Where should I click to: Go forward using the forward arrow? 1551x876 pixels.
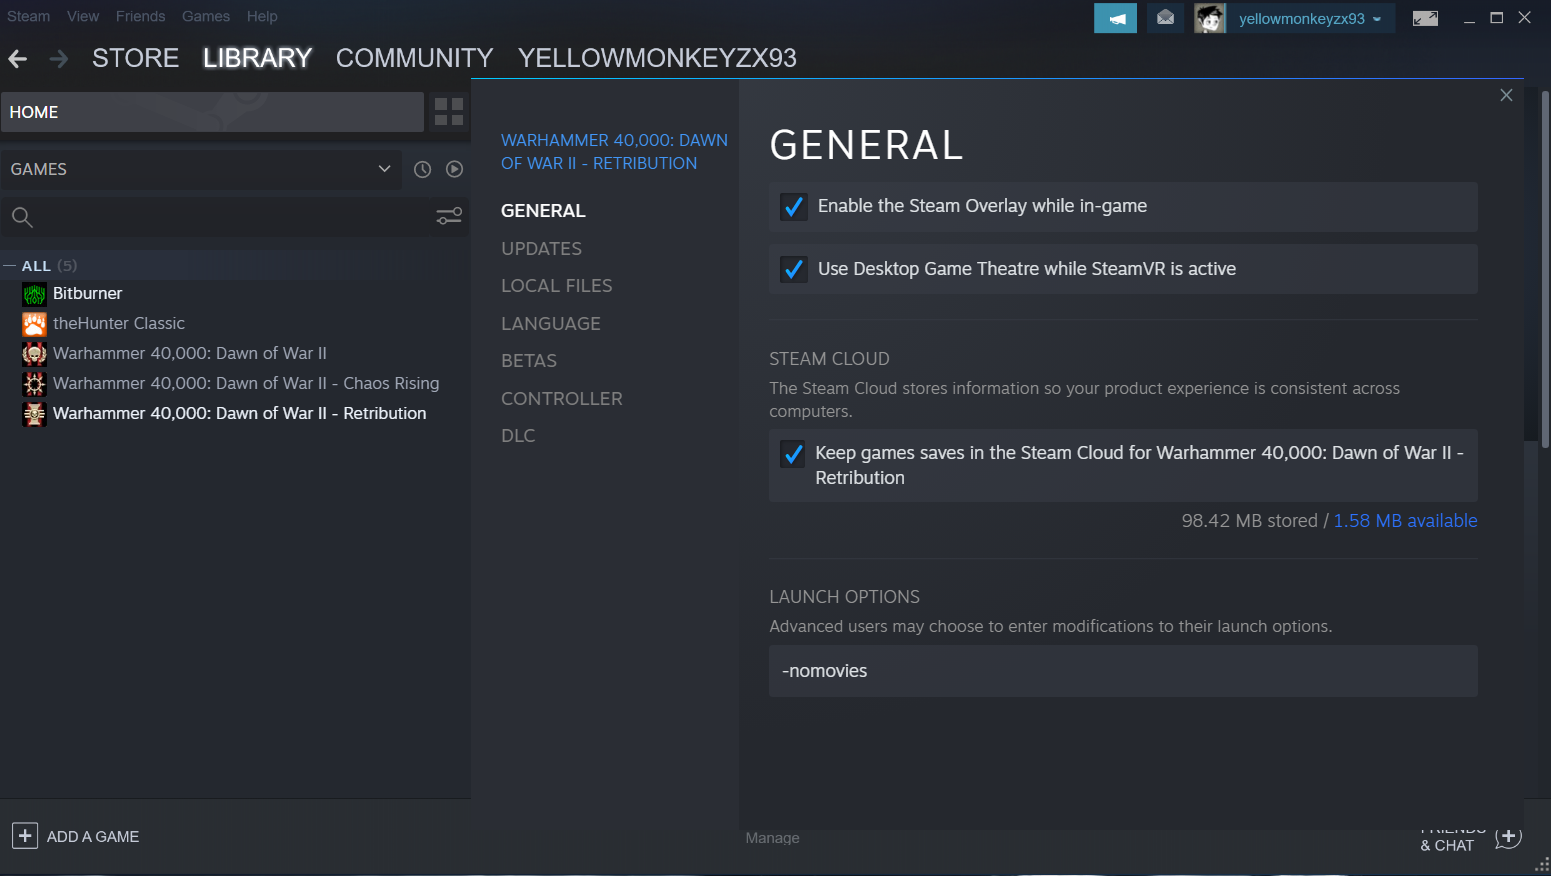coord(59,59)
